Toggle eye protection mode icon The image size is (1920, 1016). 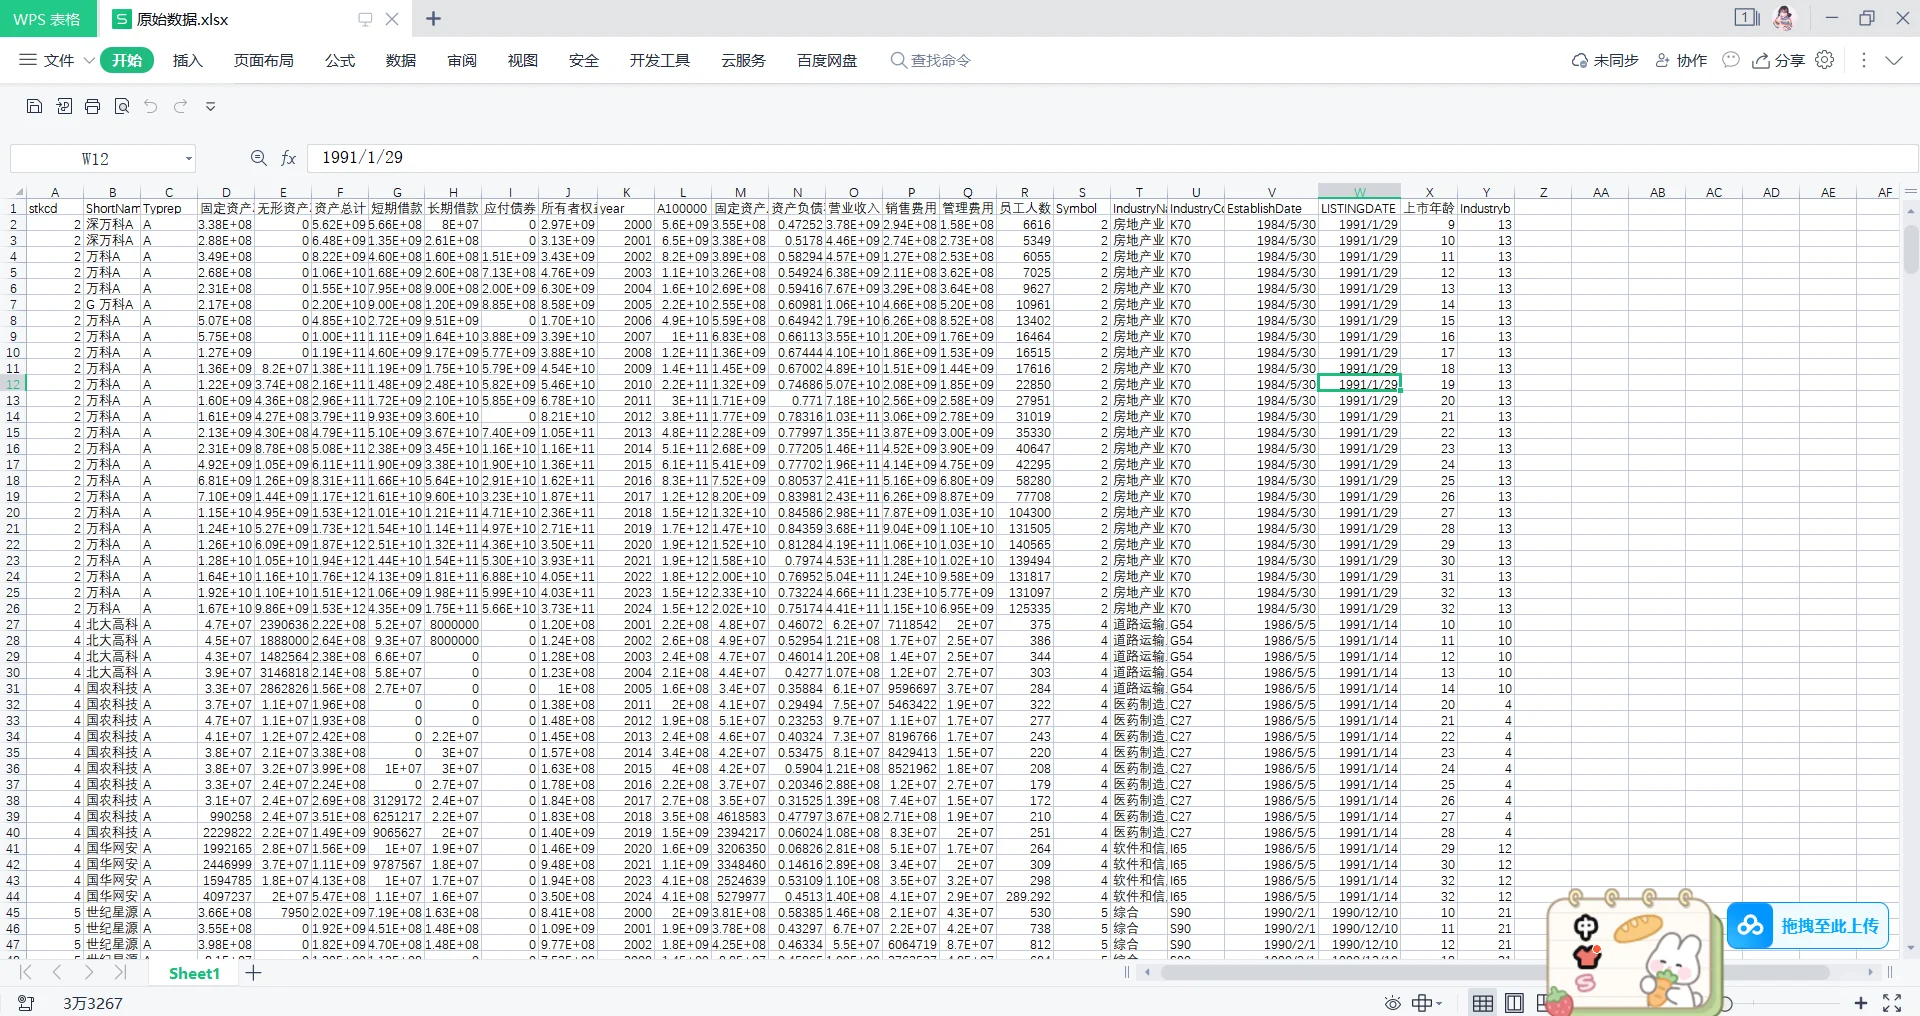point(1392,1003)
